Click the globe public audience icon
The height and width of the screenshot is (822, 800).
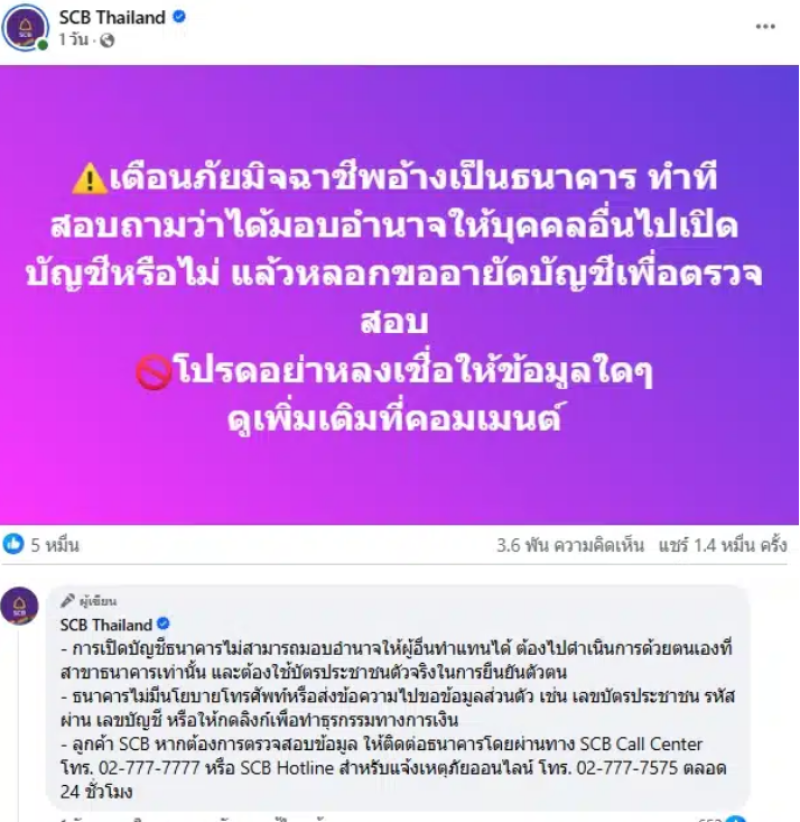107,40
